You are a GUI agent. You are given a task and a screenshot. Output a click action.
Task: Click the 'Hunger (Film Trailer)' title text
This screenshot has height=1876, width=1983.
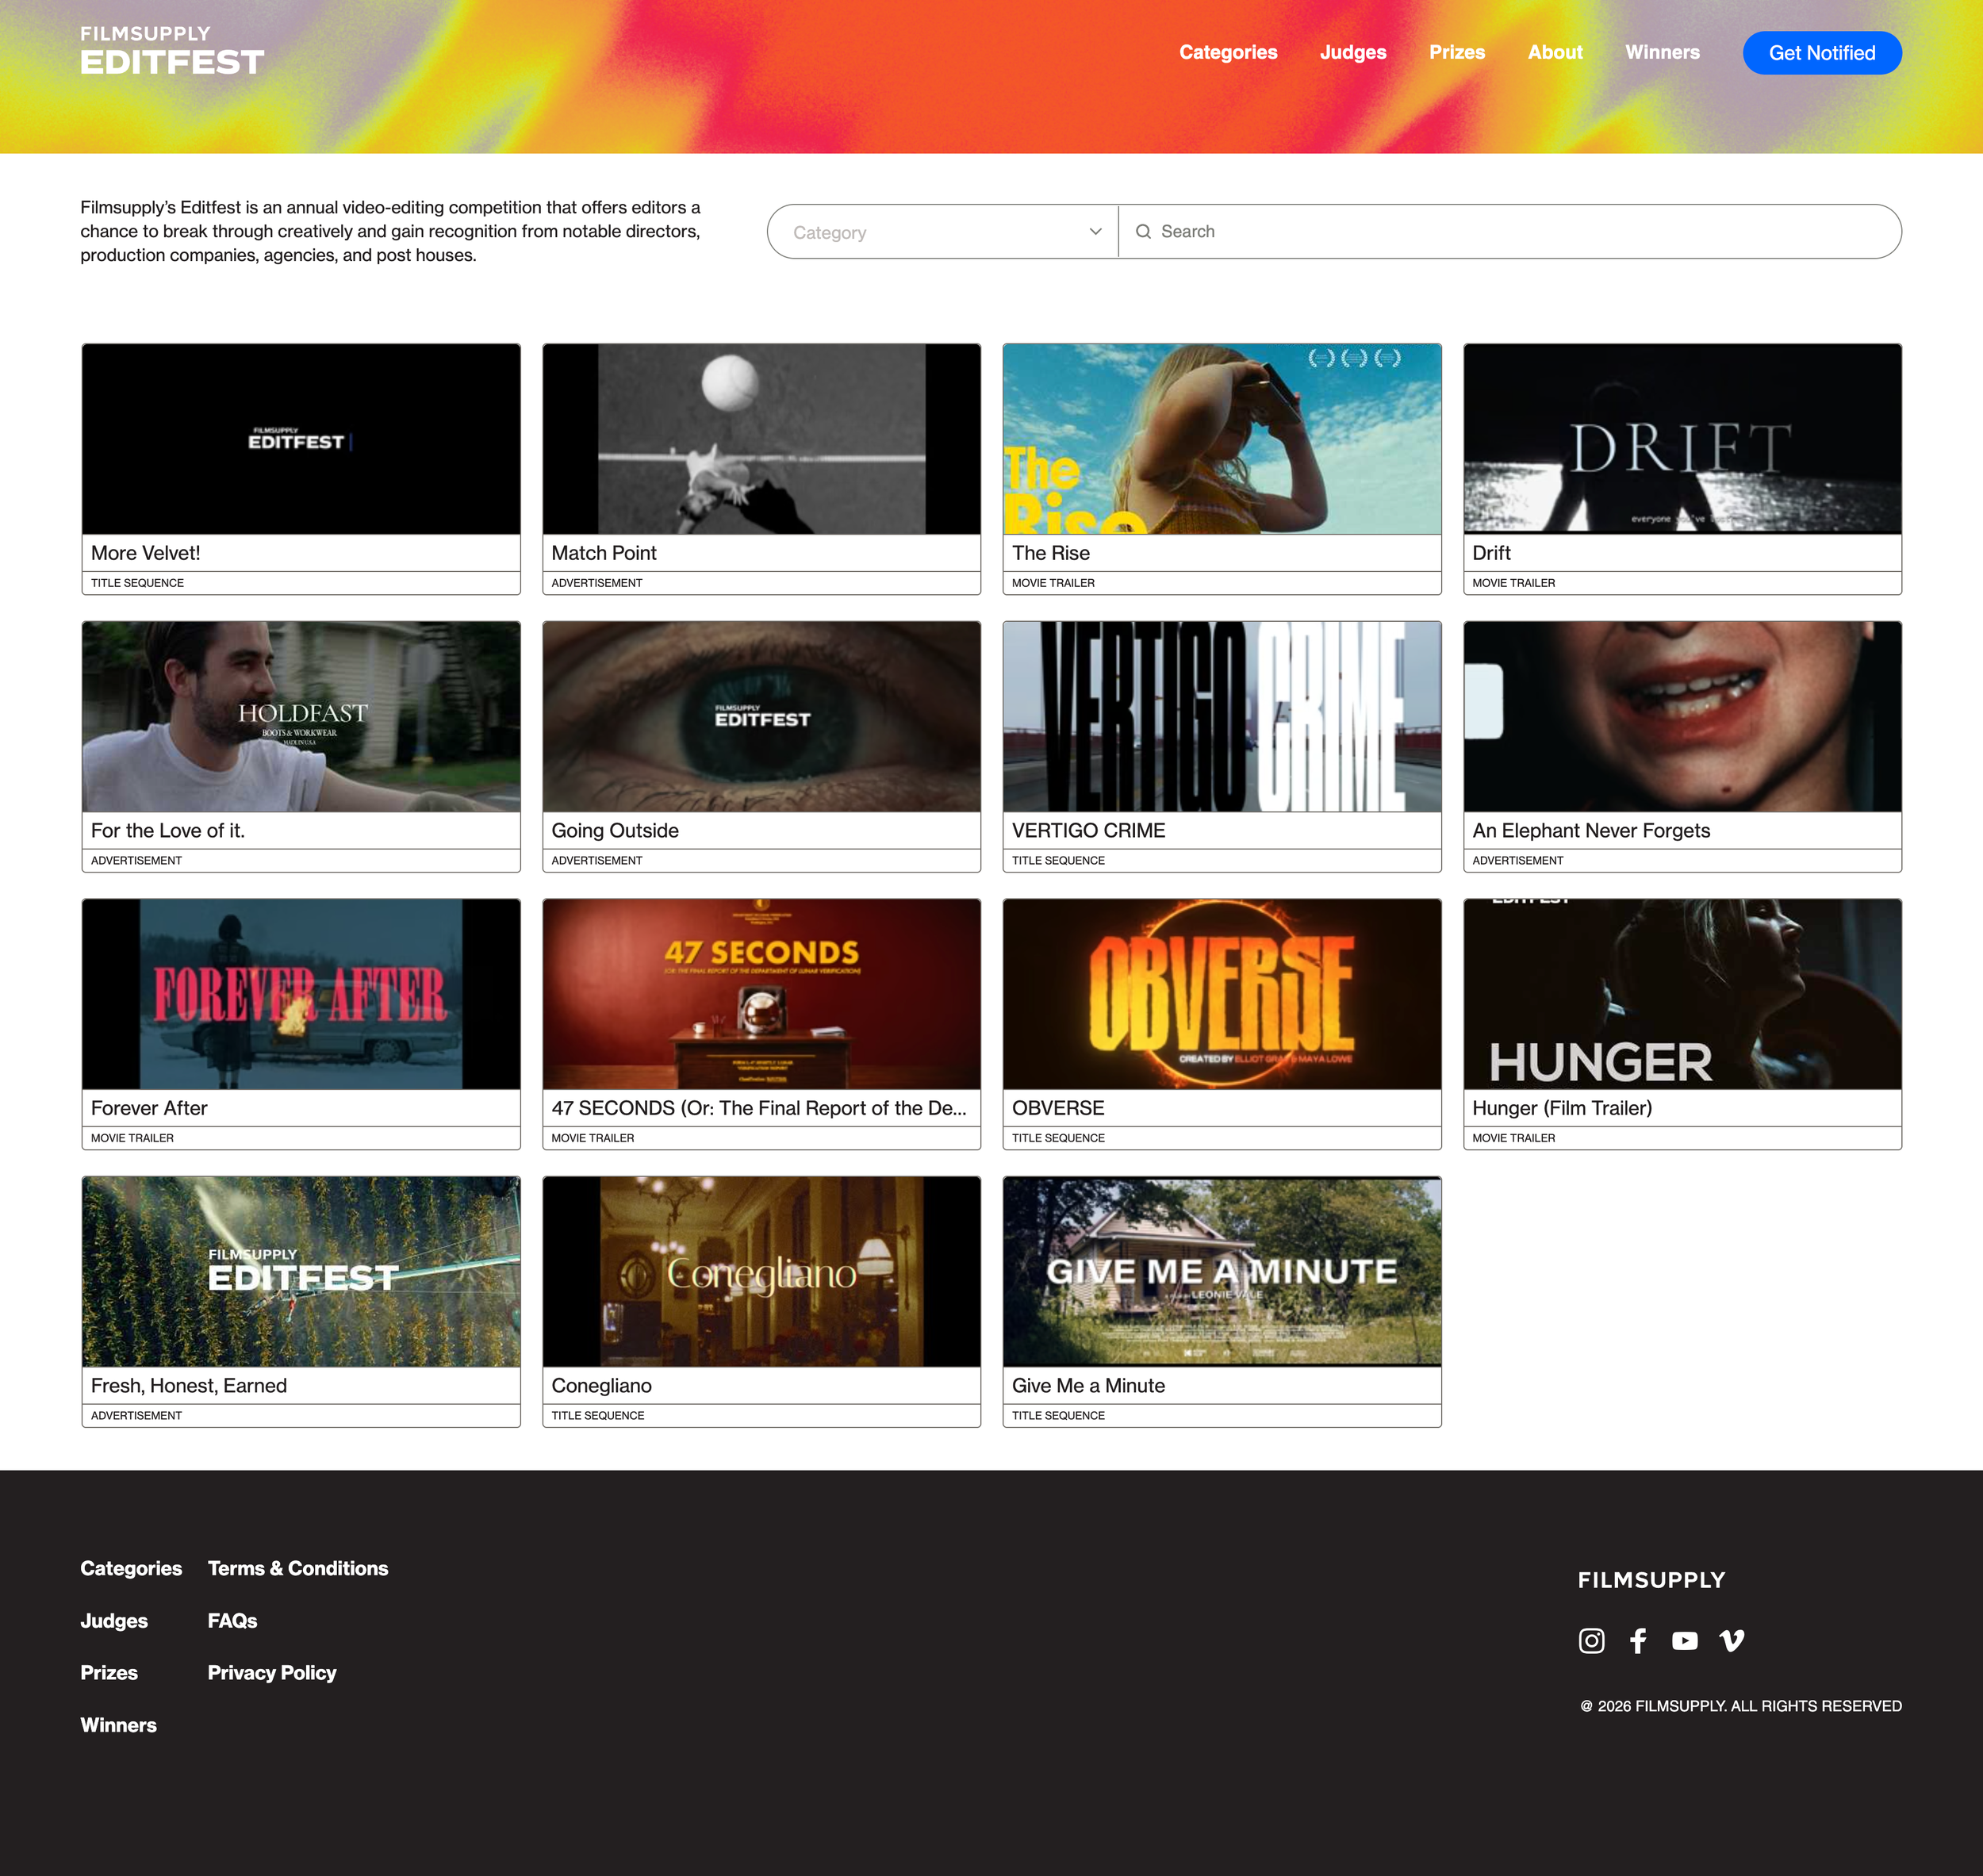click(x=1562, y=1108)
